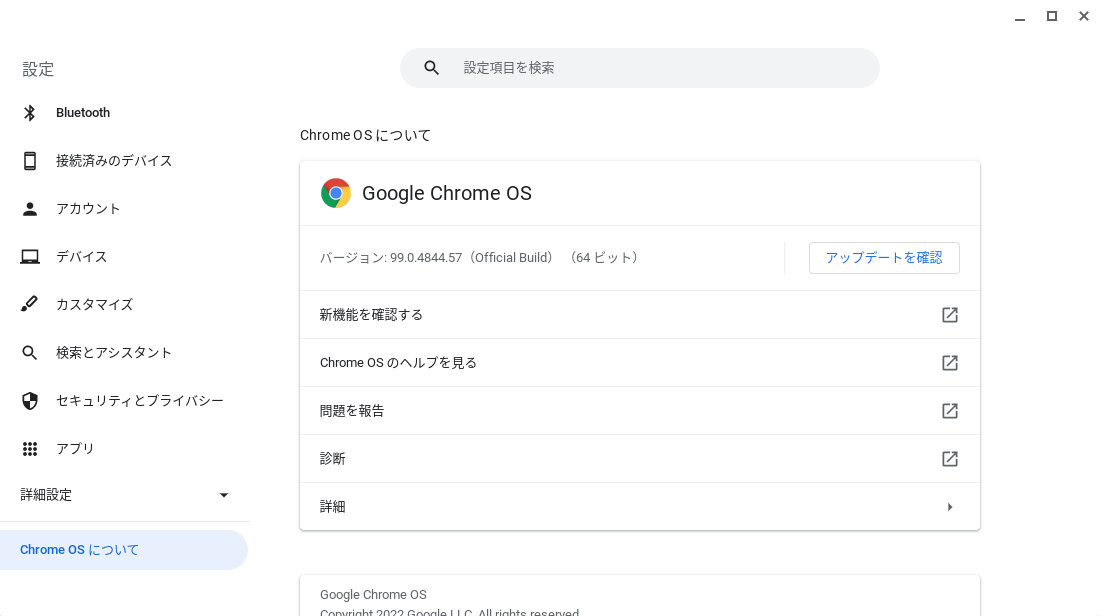Viewport: 1100px width, 616px height.
Task: Click external link icon for Chrome OS のヘルプを見る
Action: [950, 363]
